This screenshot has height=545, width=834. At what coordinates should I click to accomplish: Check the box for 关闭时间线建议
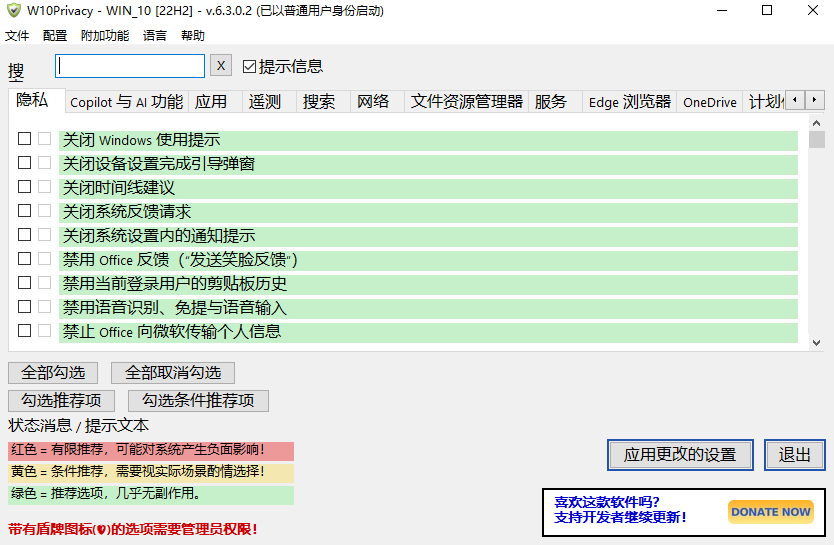[x=24, y=187]
